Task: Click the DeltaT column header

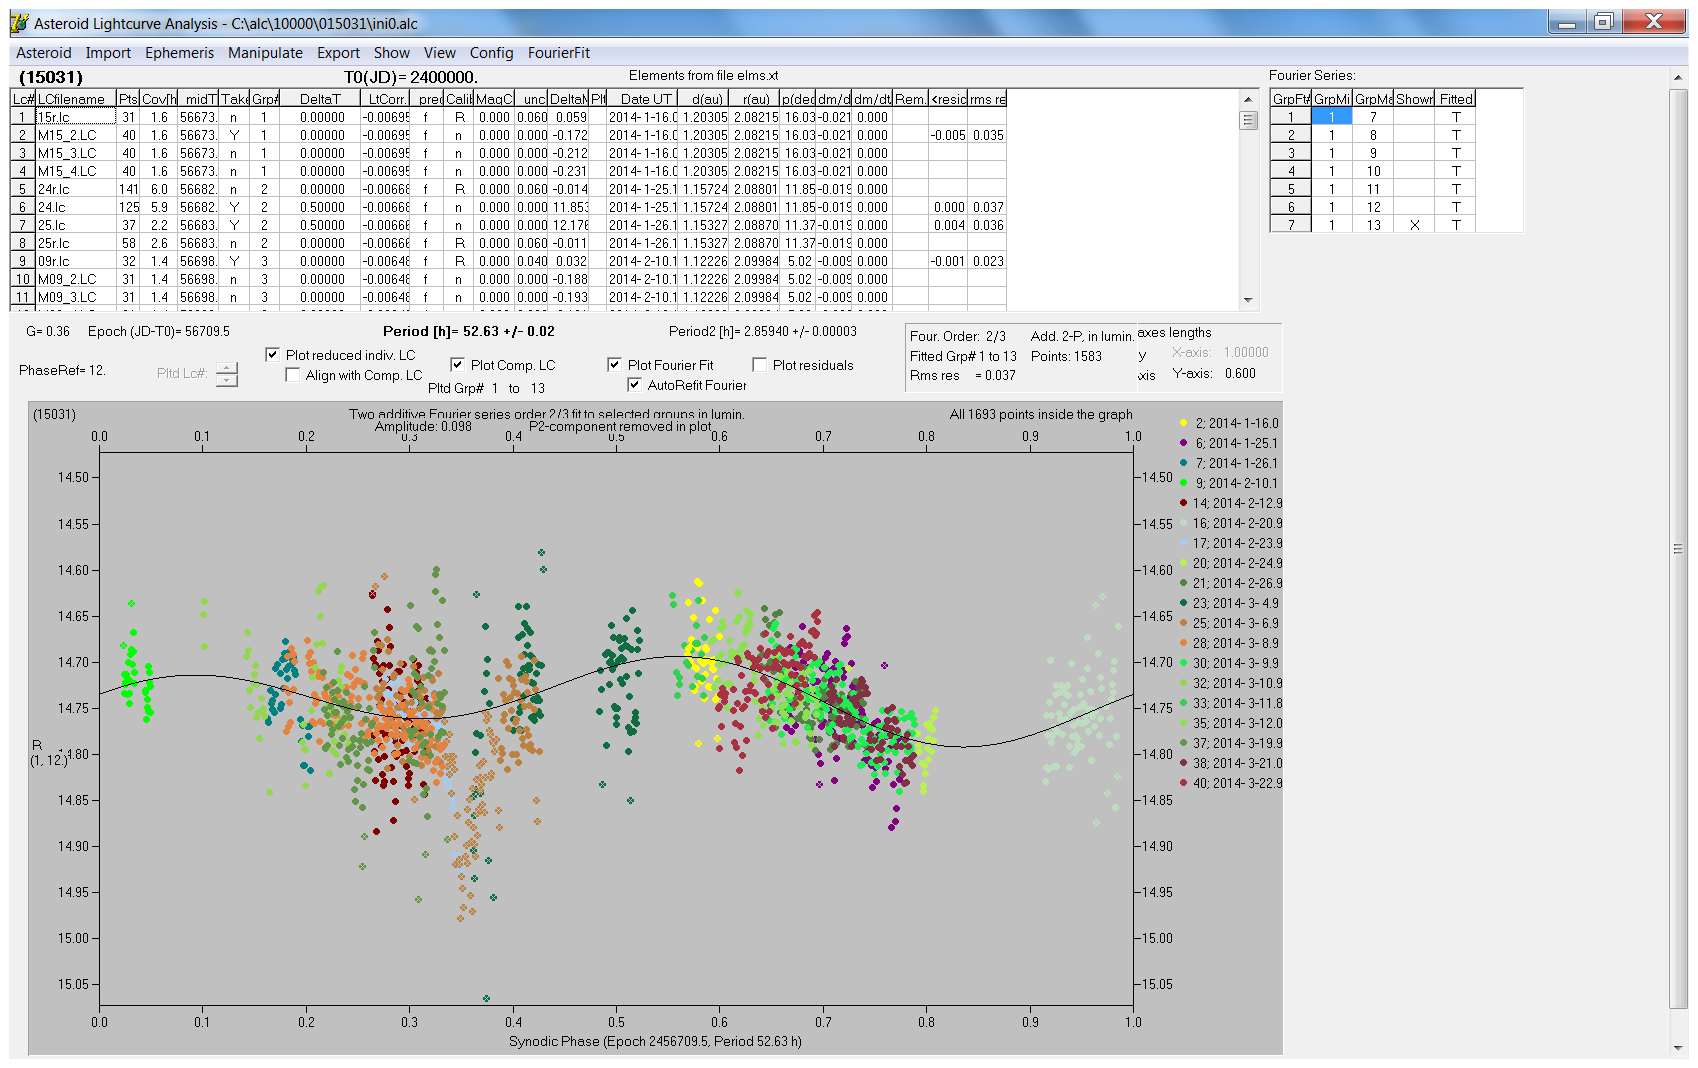Action: pos(320,99)
